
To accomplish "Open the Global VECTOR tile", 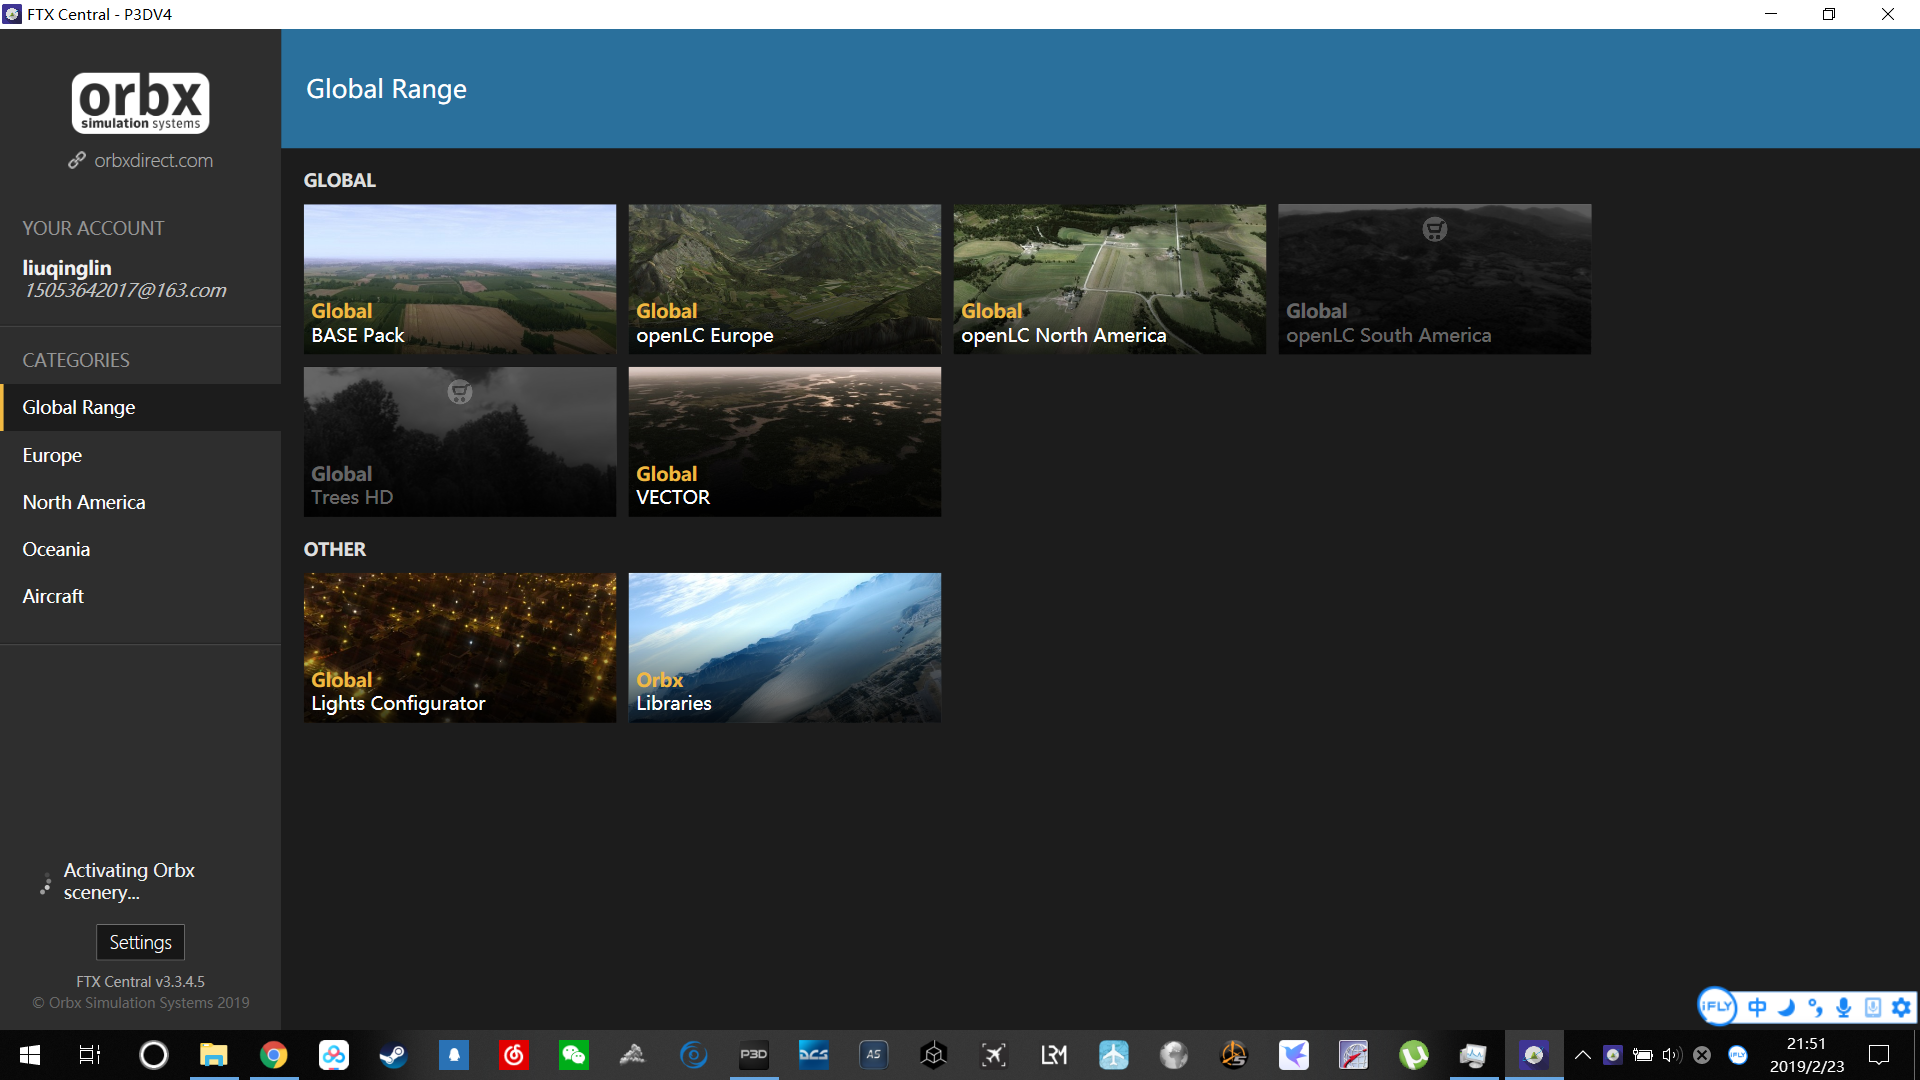I will (x=785, y=442).
